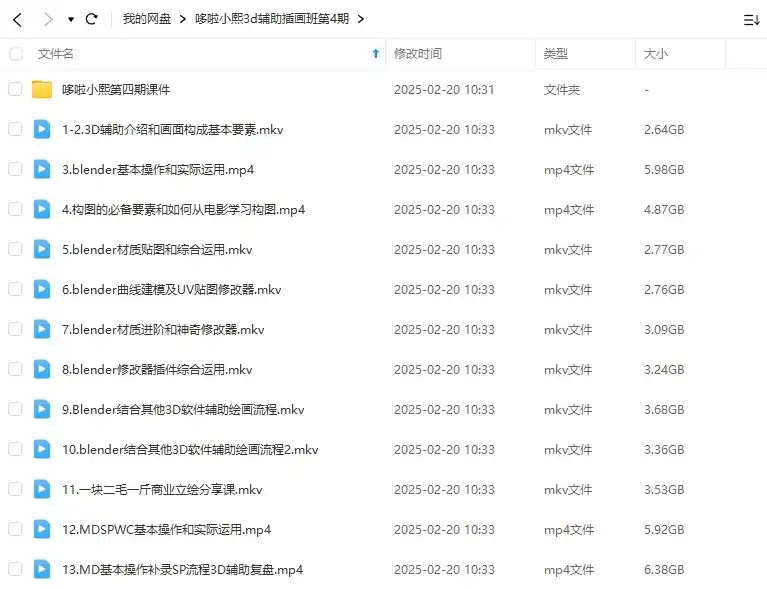The image size is (767, 589).
Task: Check the box for 12.MDSPWC基本操作 file
Action: coord(15,529)
